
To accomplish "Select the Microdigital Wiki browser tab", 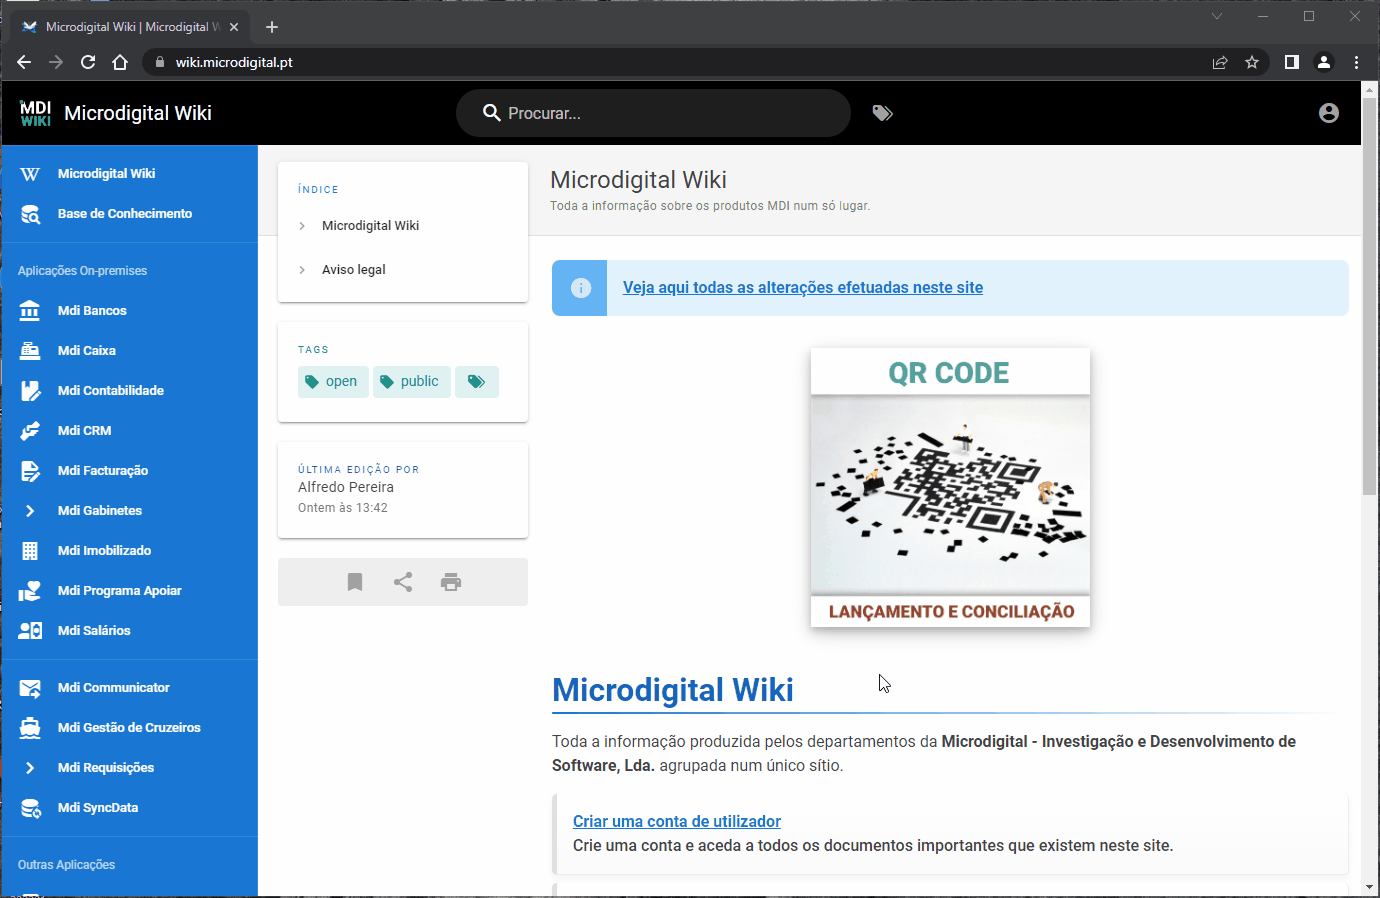I will [x=130, y=27].
